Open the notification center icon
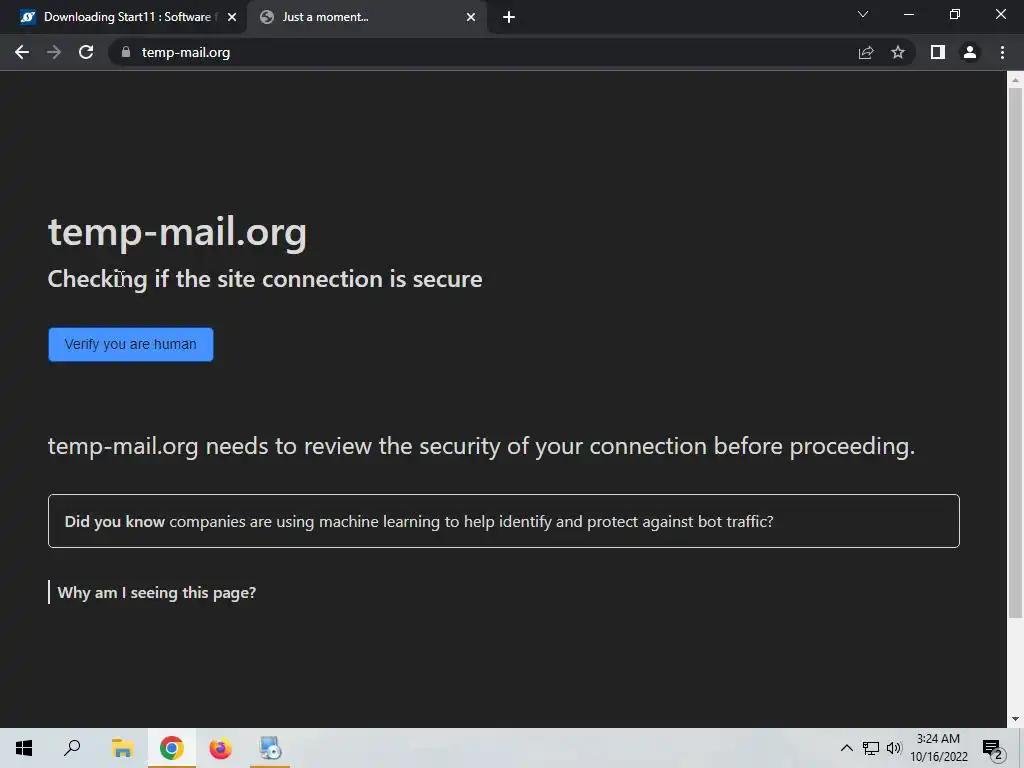The height and width of the screenshot is (768, 1024). (993, 748)
